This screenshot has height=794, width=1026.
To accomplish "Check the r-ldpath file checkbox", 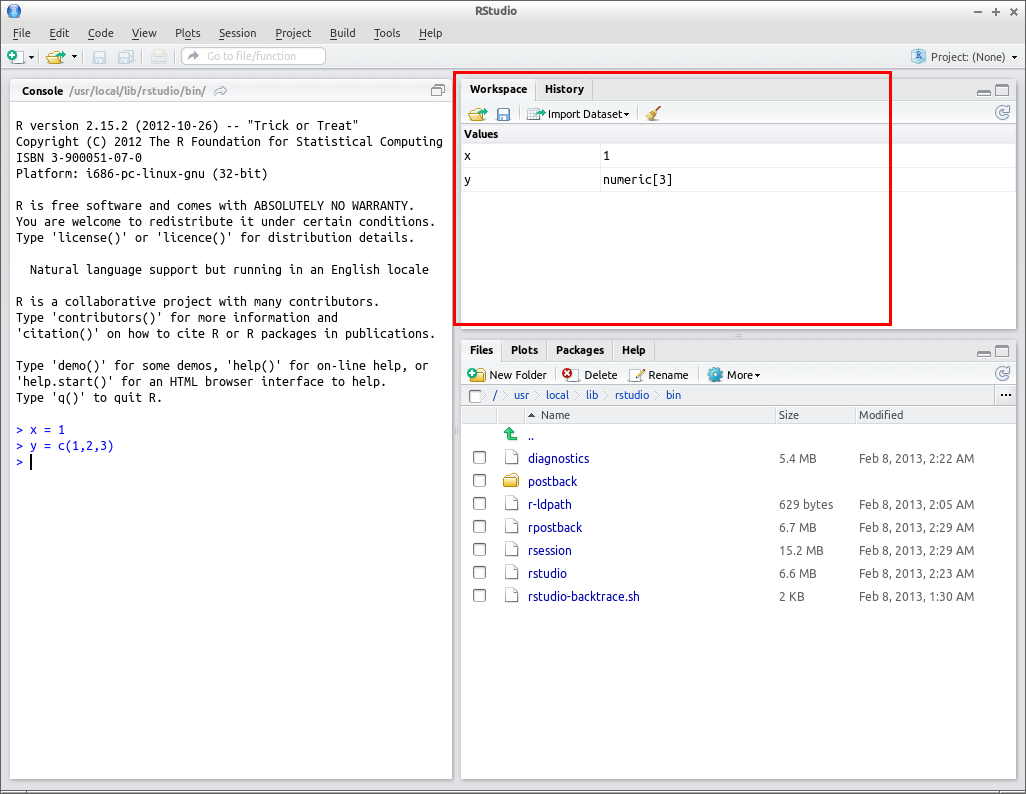I will pyautogui.click(x=480, y=503).
